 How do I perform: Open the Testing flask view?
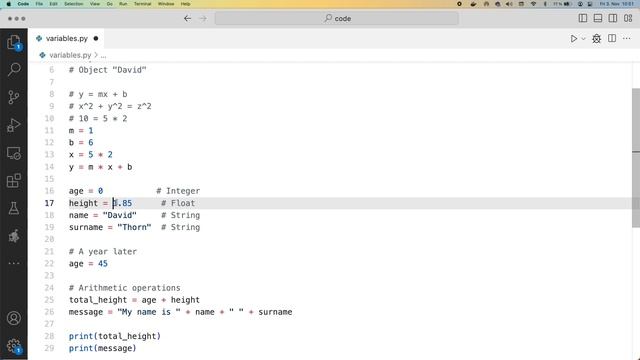(14, 208)
